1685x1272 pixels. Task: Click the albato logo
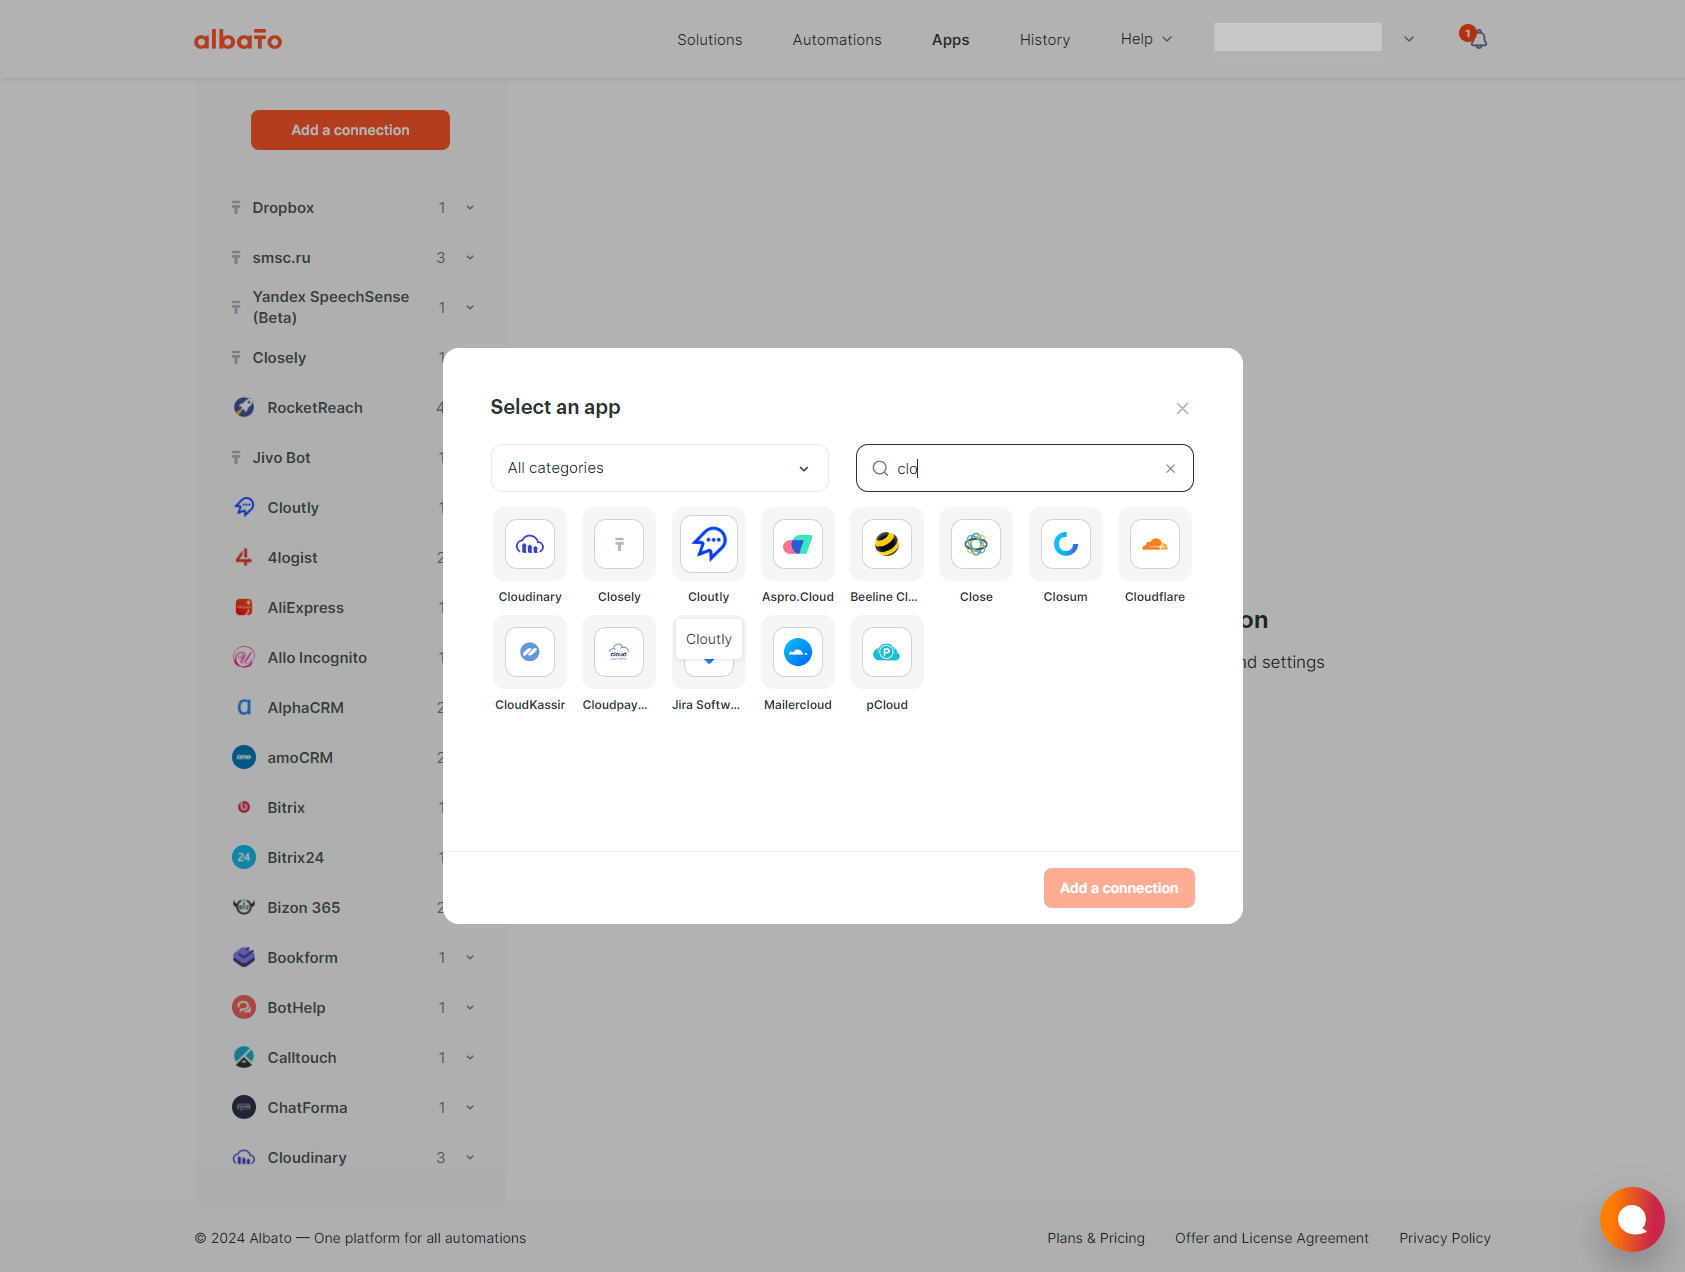pos(238,39)
